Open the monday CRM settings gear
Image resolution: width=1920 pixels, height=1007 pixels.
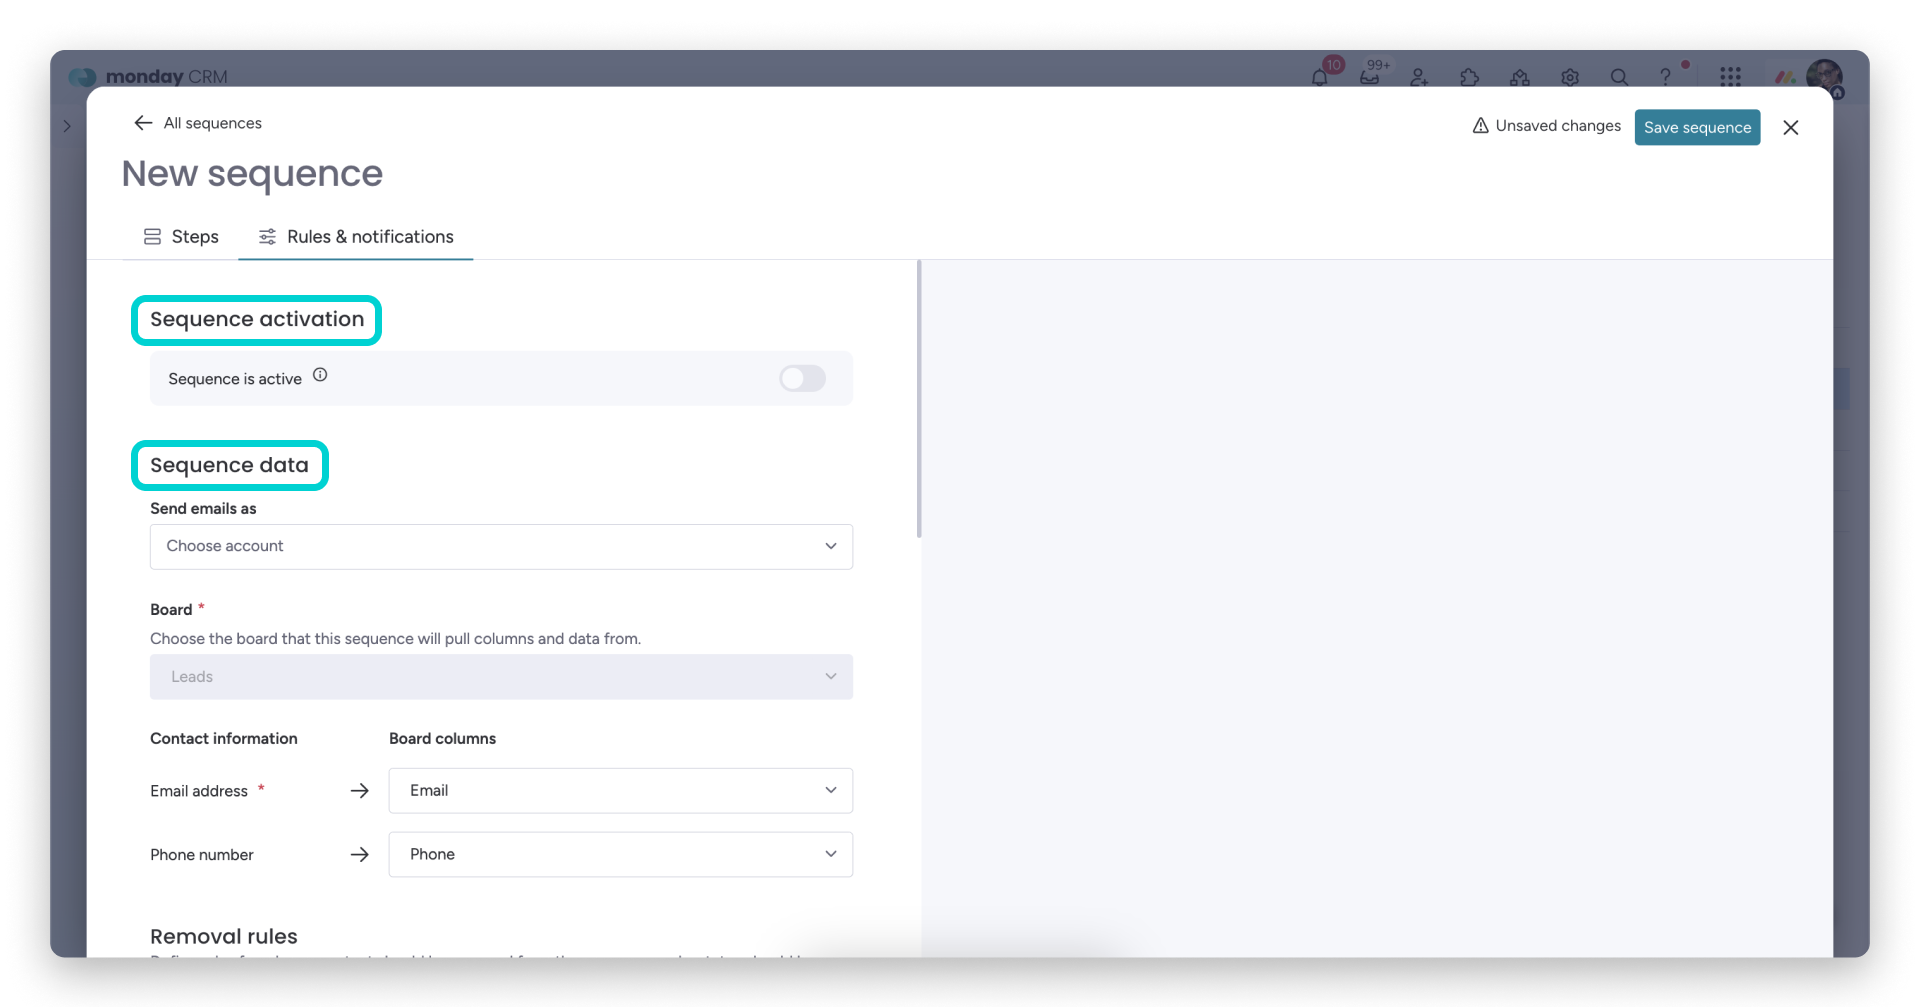click(1569, 77)
